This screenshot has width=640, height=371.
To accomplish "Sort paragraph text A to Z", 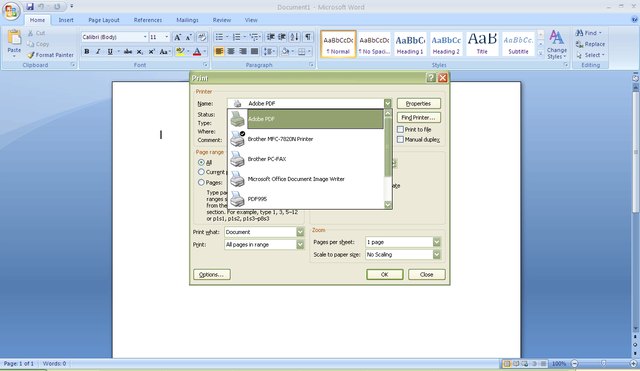I will [295, 37].
